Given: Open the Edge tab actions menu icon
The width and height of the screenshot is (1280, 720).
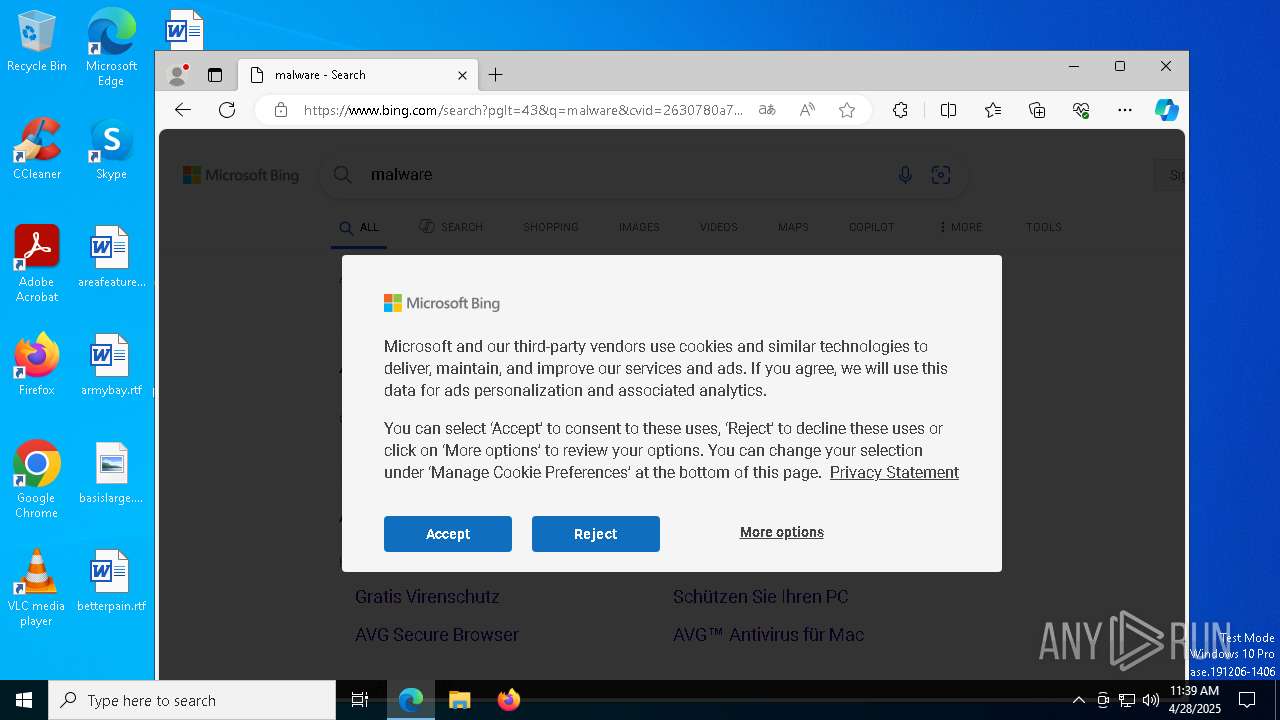Looking at the screenshot, I should point(214,75).
